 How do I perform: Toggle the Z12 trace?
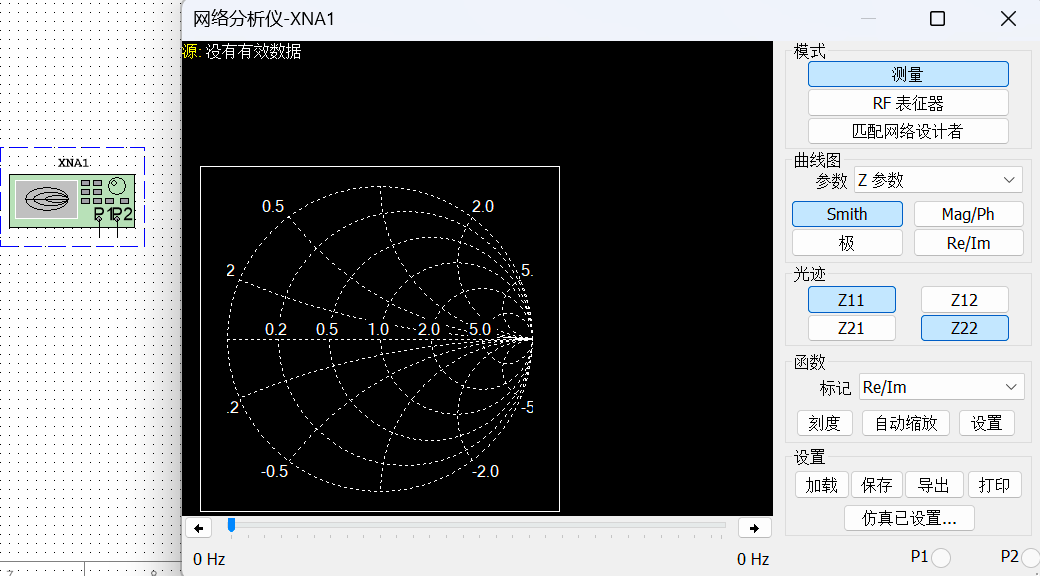pyautogui.click(x=964, y=300)
